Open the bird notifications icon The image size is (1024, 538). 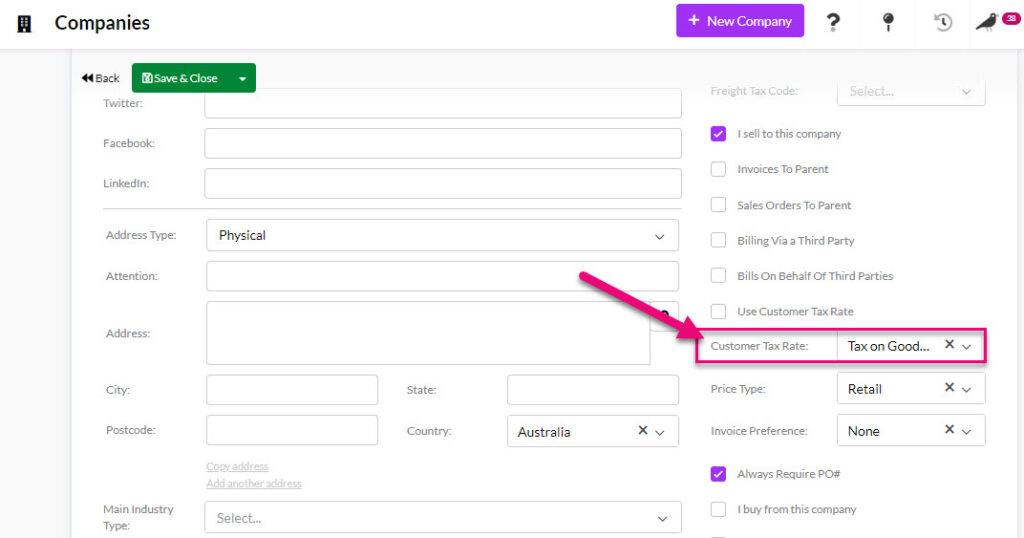[987, 22]
